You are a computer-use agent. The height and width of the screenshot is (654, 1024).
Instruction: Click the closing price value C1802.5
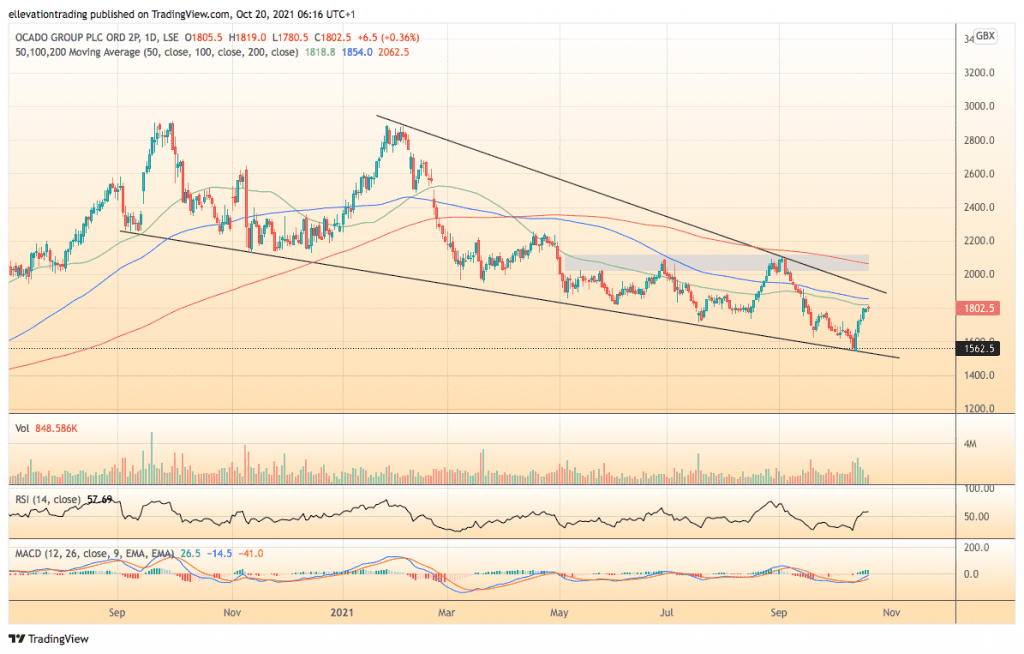tap(332, 38)
